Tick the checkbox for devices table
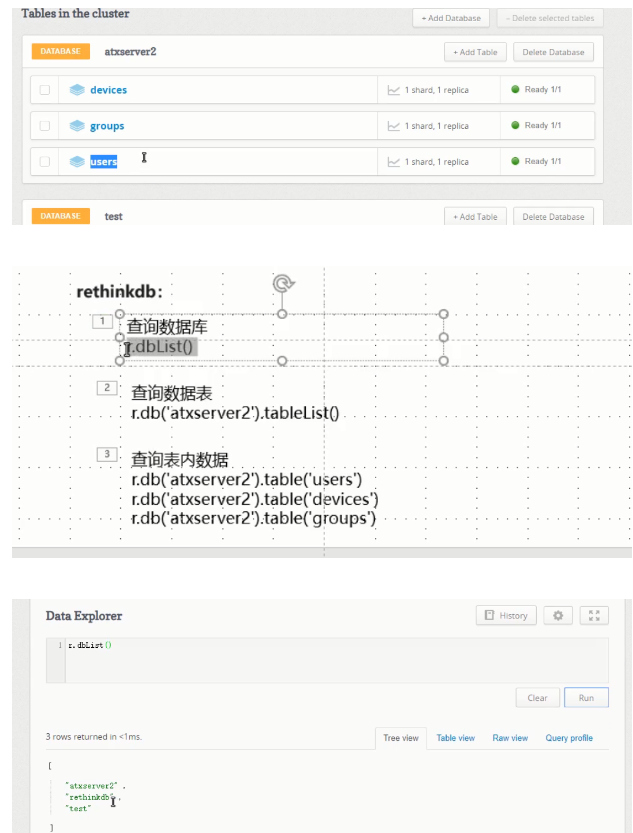This screenshot has width=633, height=833. [x=45, y=90]
